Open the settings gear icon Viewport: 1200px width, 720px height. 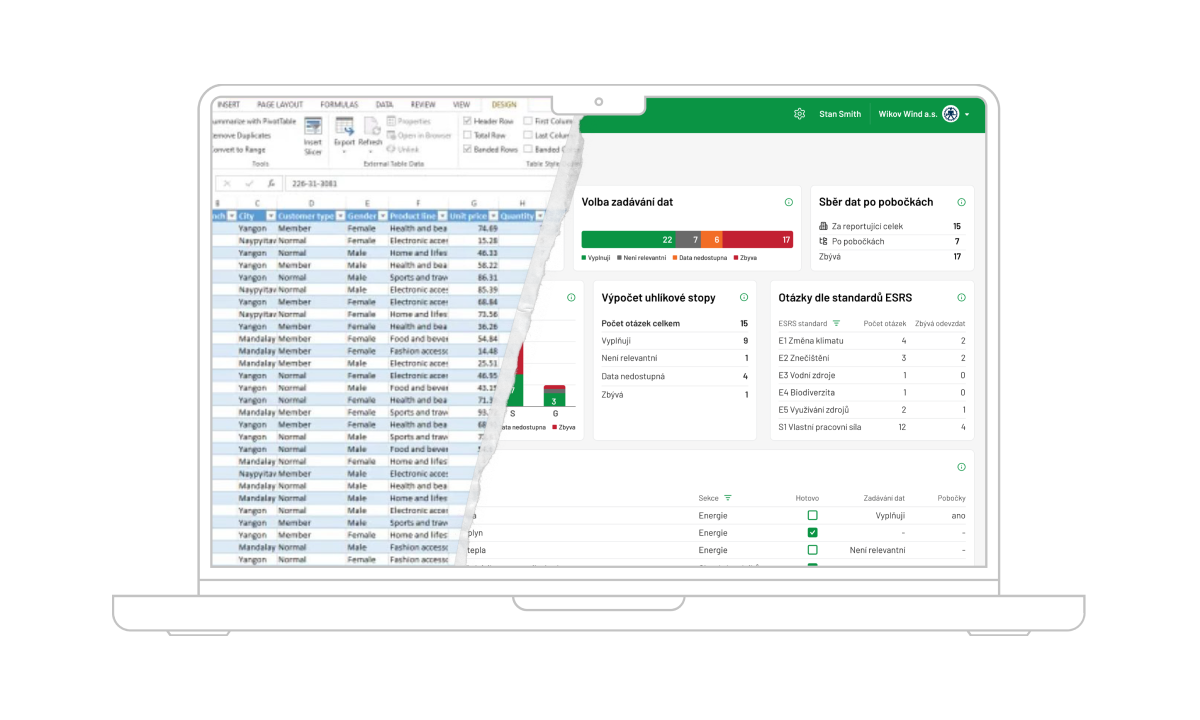point(799,114)
